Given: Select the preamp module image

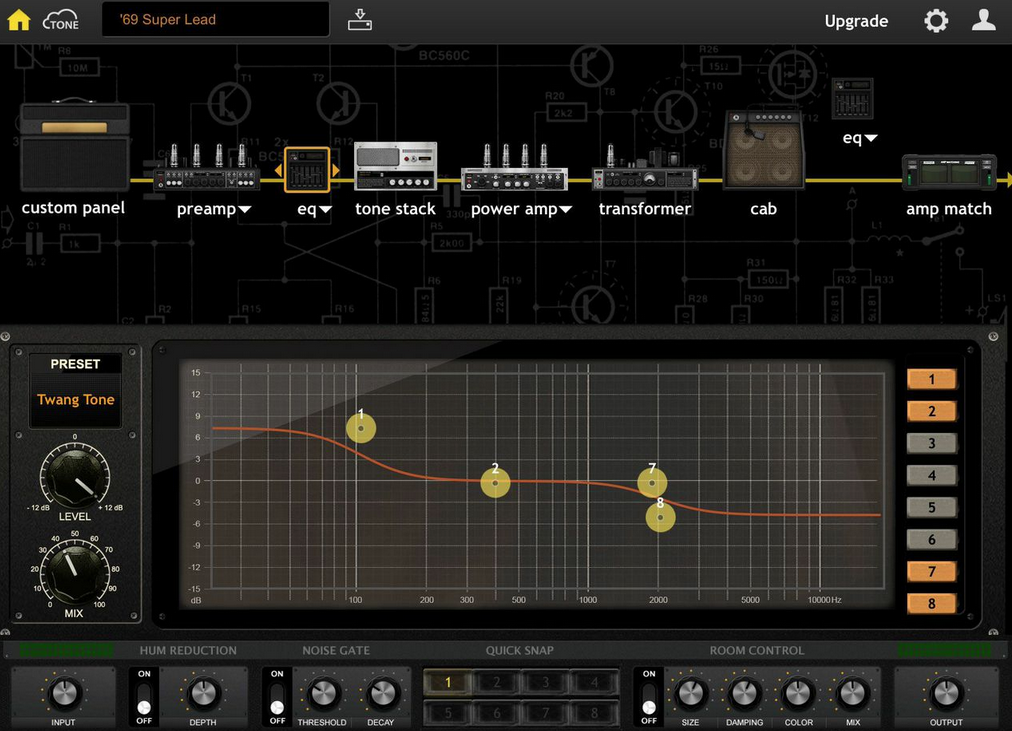Looking at the screenshot, I should point(208,167).
